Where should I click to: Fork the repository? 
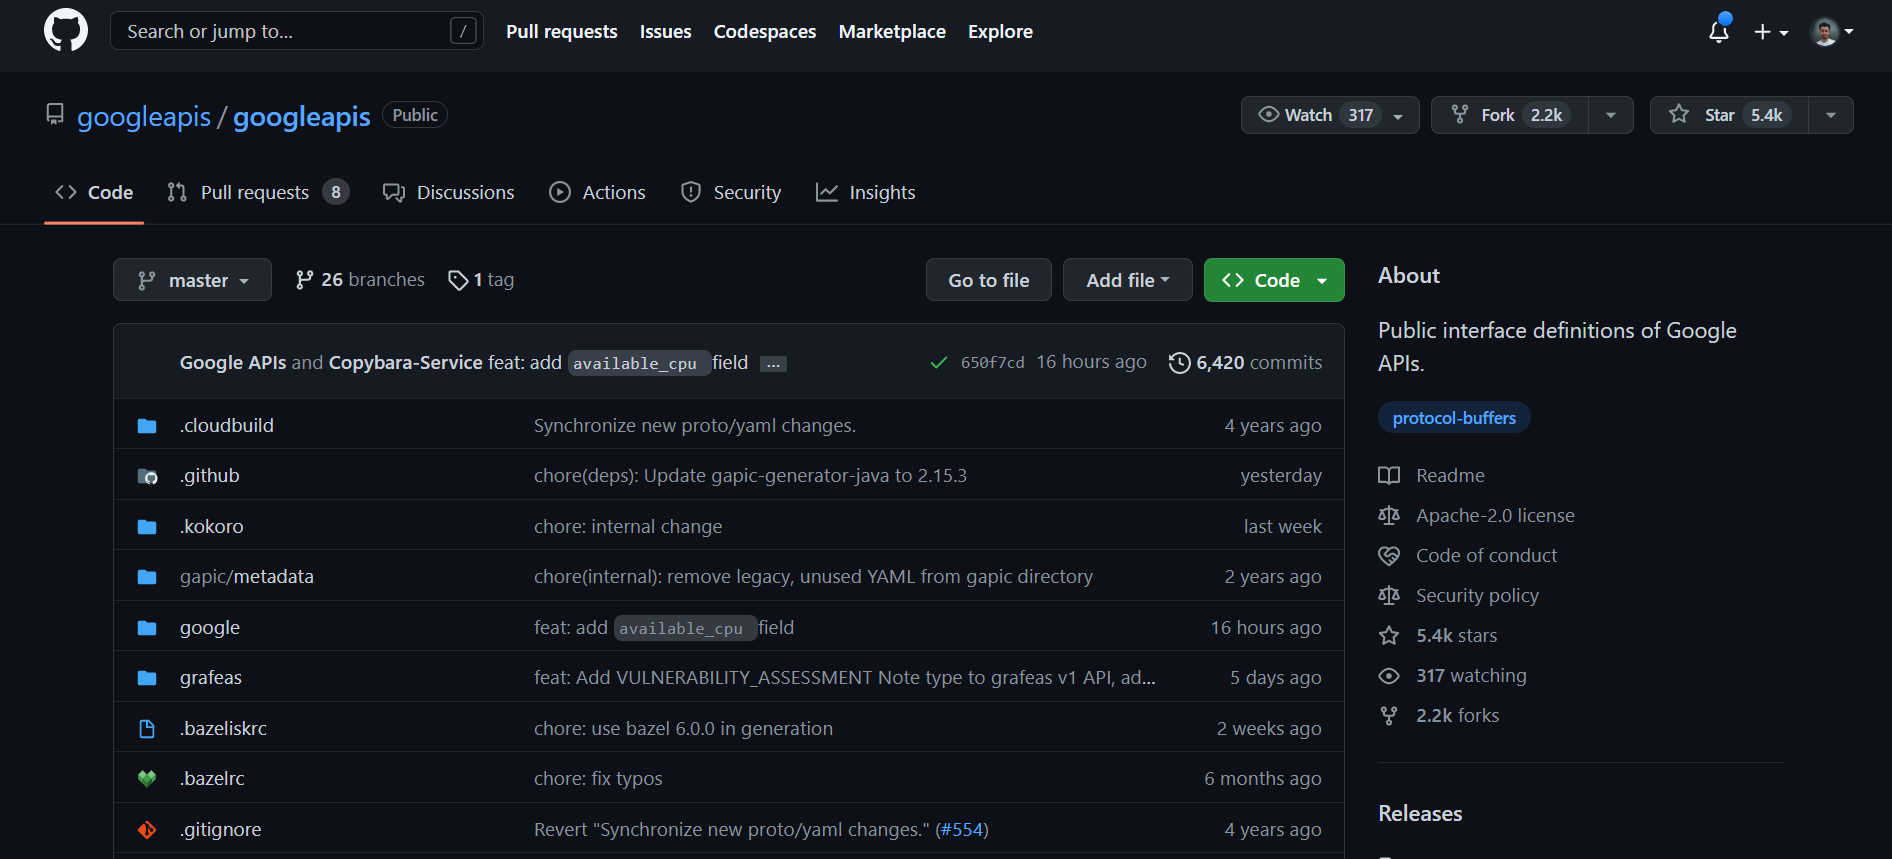pyautogui.click(x=1510, y=115)
